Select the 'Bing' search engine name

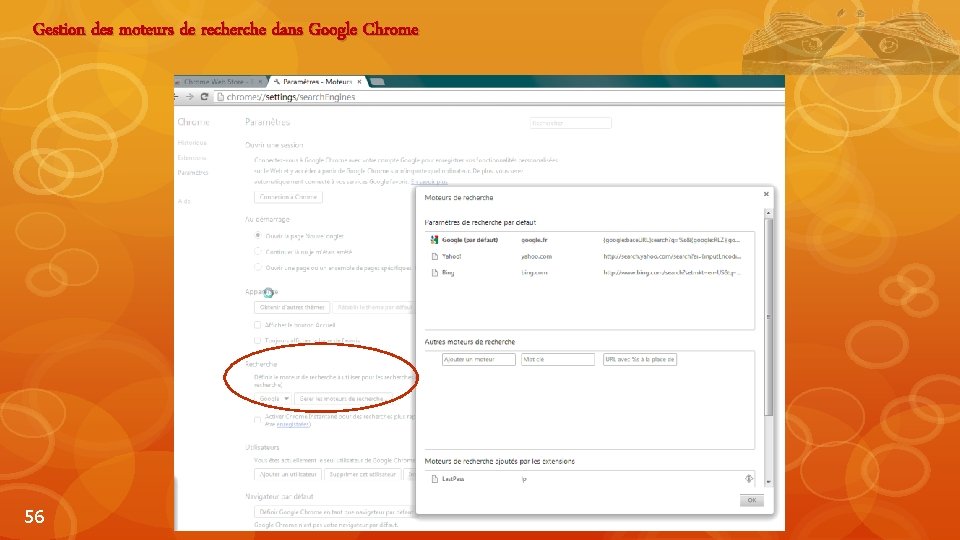coord(448,273)
